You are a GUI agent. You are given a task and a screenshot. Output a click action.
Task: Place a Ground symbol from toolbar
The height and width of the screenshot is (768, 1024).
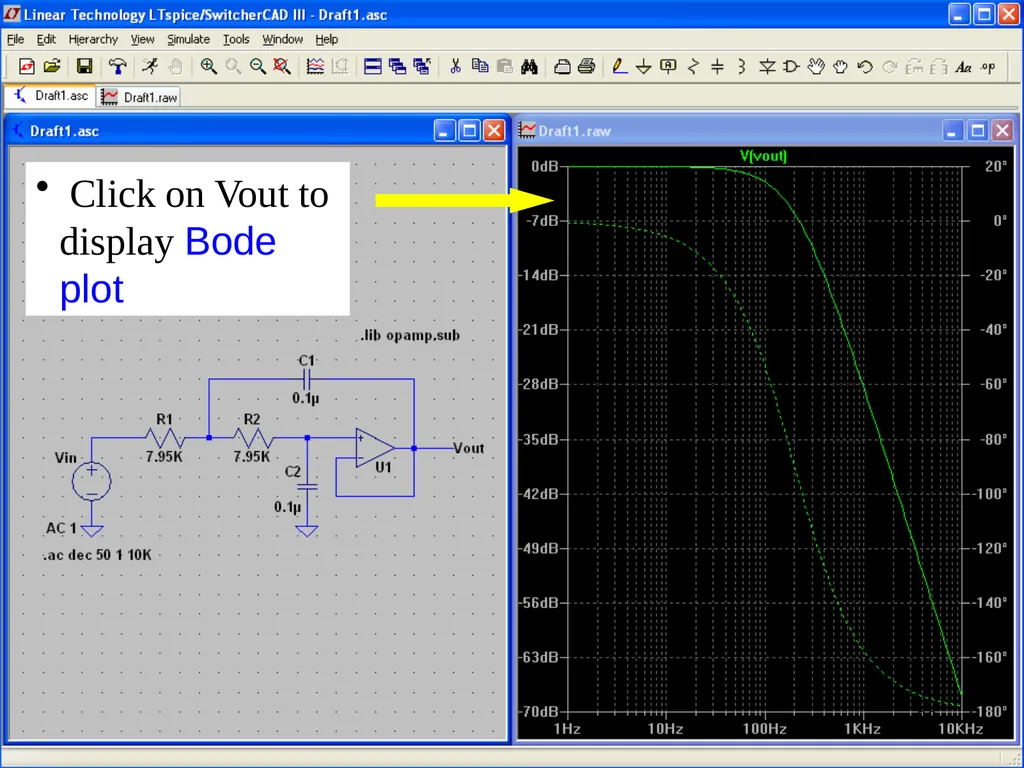coord(644,66)
